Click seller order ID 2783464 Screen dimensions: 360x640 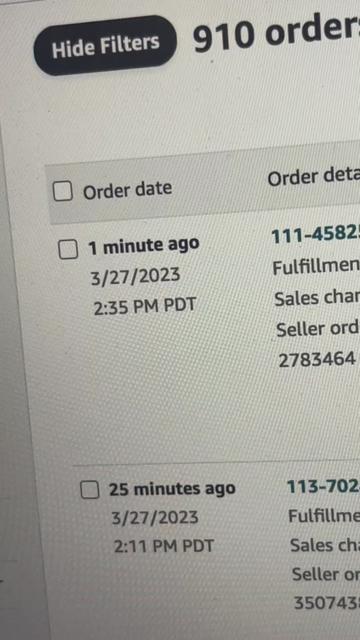point(317,360)
